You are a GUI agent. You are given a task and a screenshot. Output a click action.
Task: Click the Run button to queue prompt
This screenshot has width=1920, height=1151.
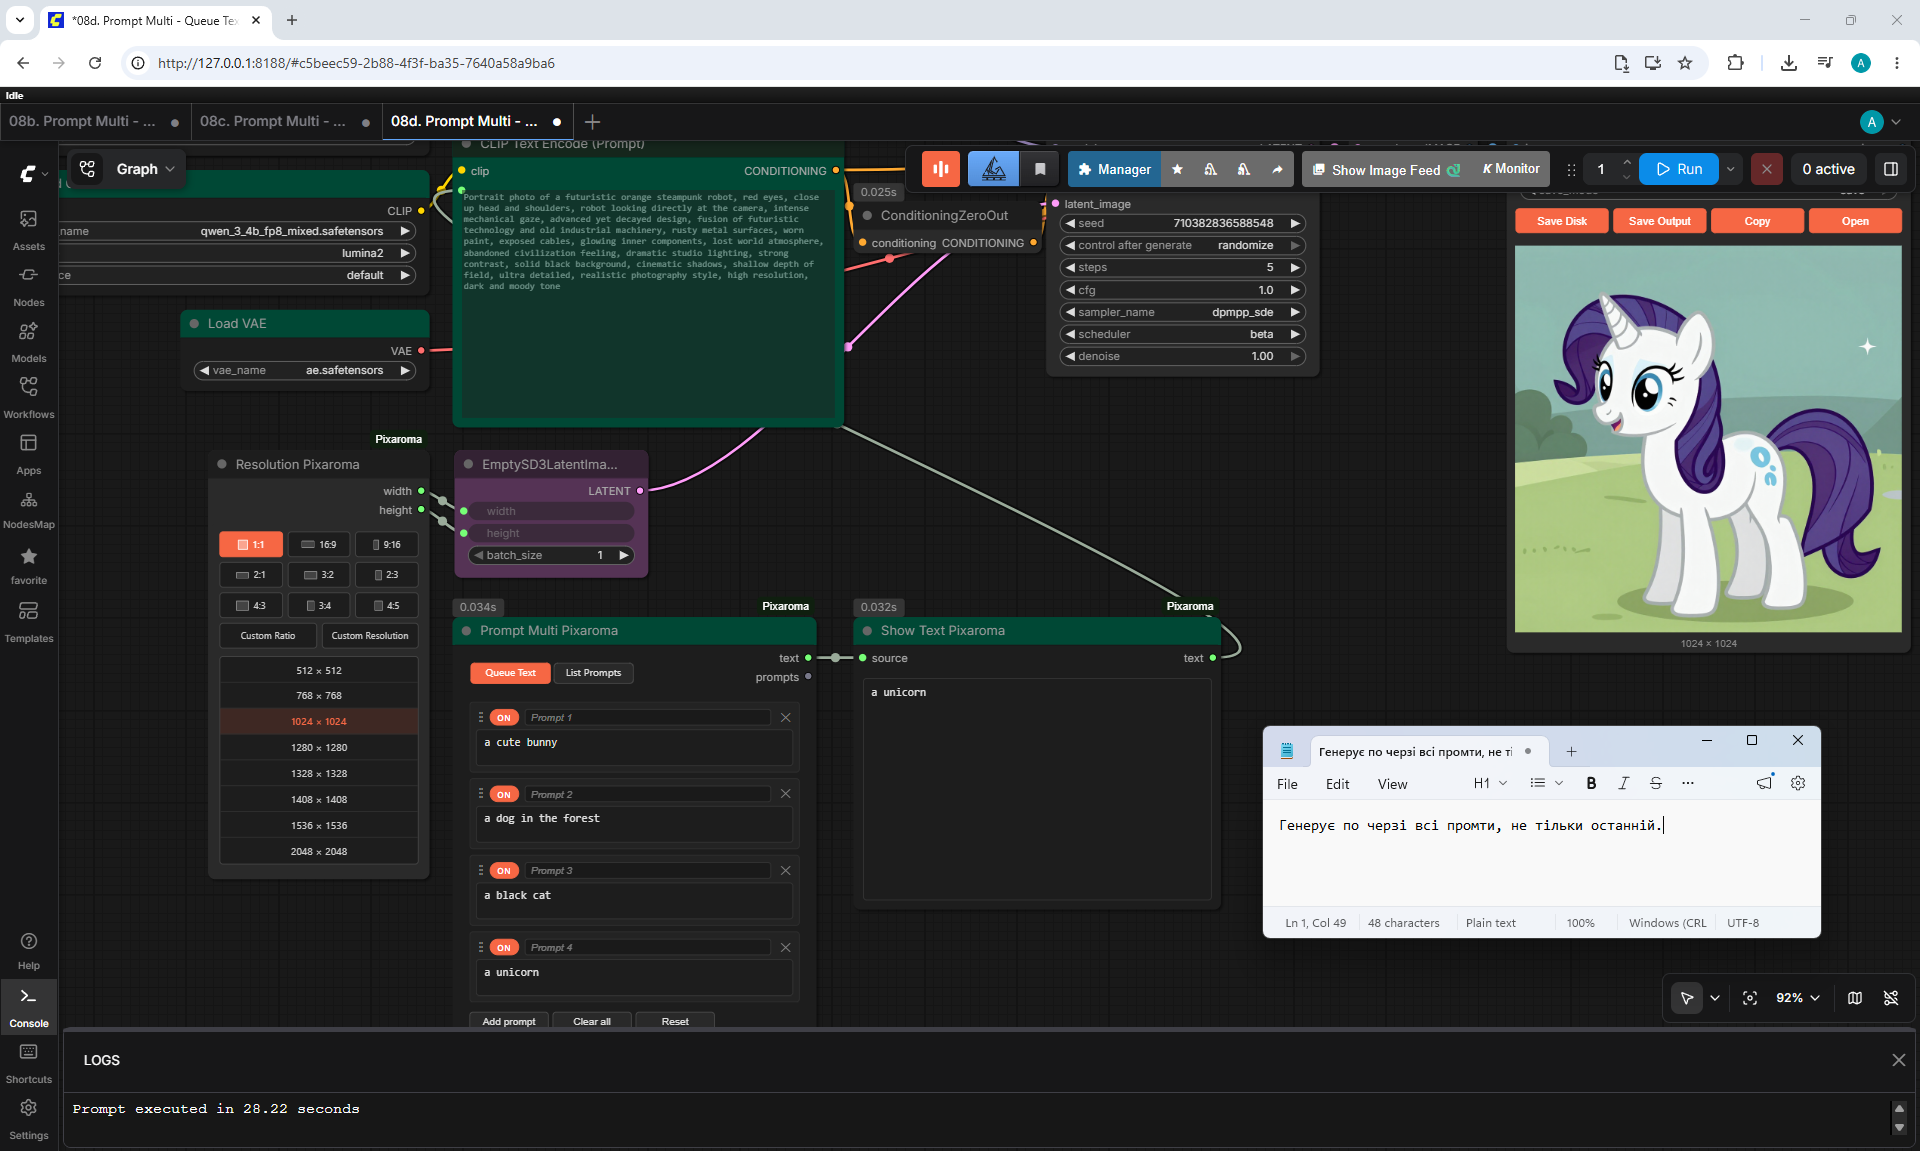1680,169
